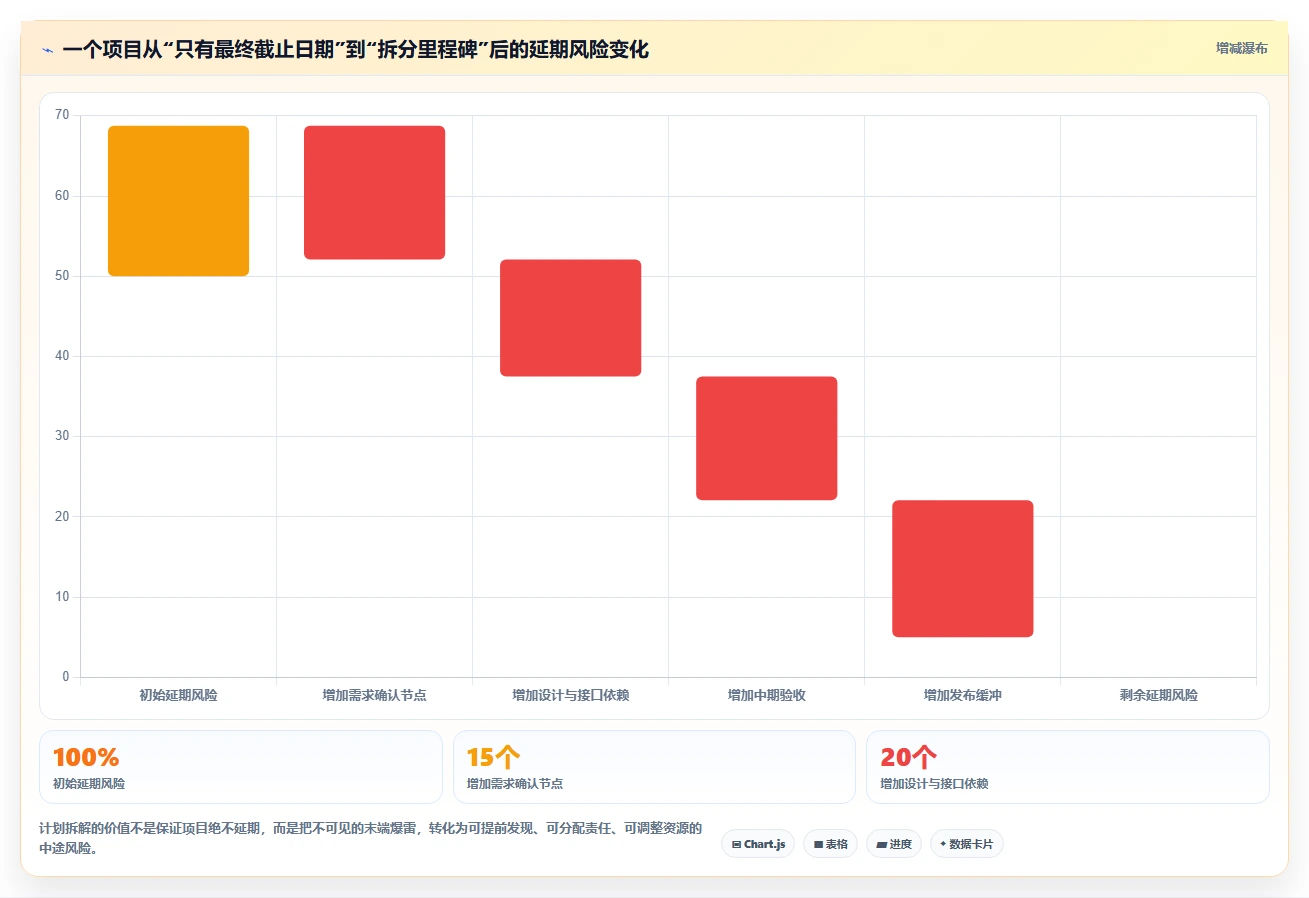Viewport: 1309px width, 898px height.
Task: Click the 增减瀑布 label in the header
Action: click(x=1241, y=48)
